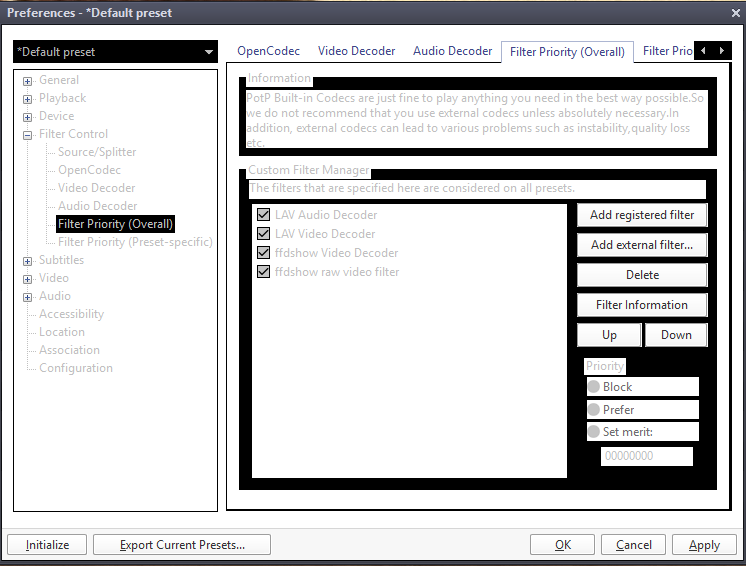Move filter Up in the list
The width and height of the screenshot is (746, 566).
pyautogui.click(x=609, y=335)
